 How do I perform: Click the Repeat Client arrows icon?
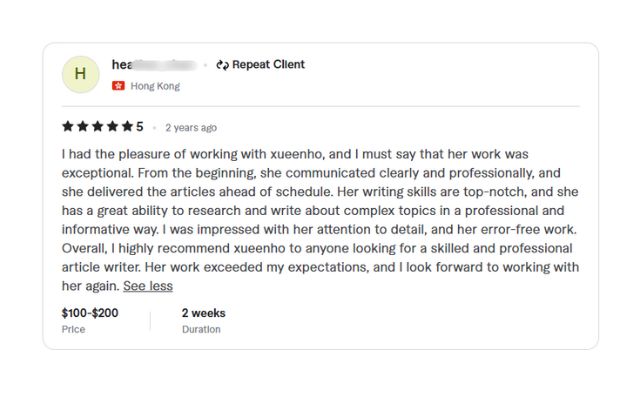pos(222,64)
